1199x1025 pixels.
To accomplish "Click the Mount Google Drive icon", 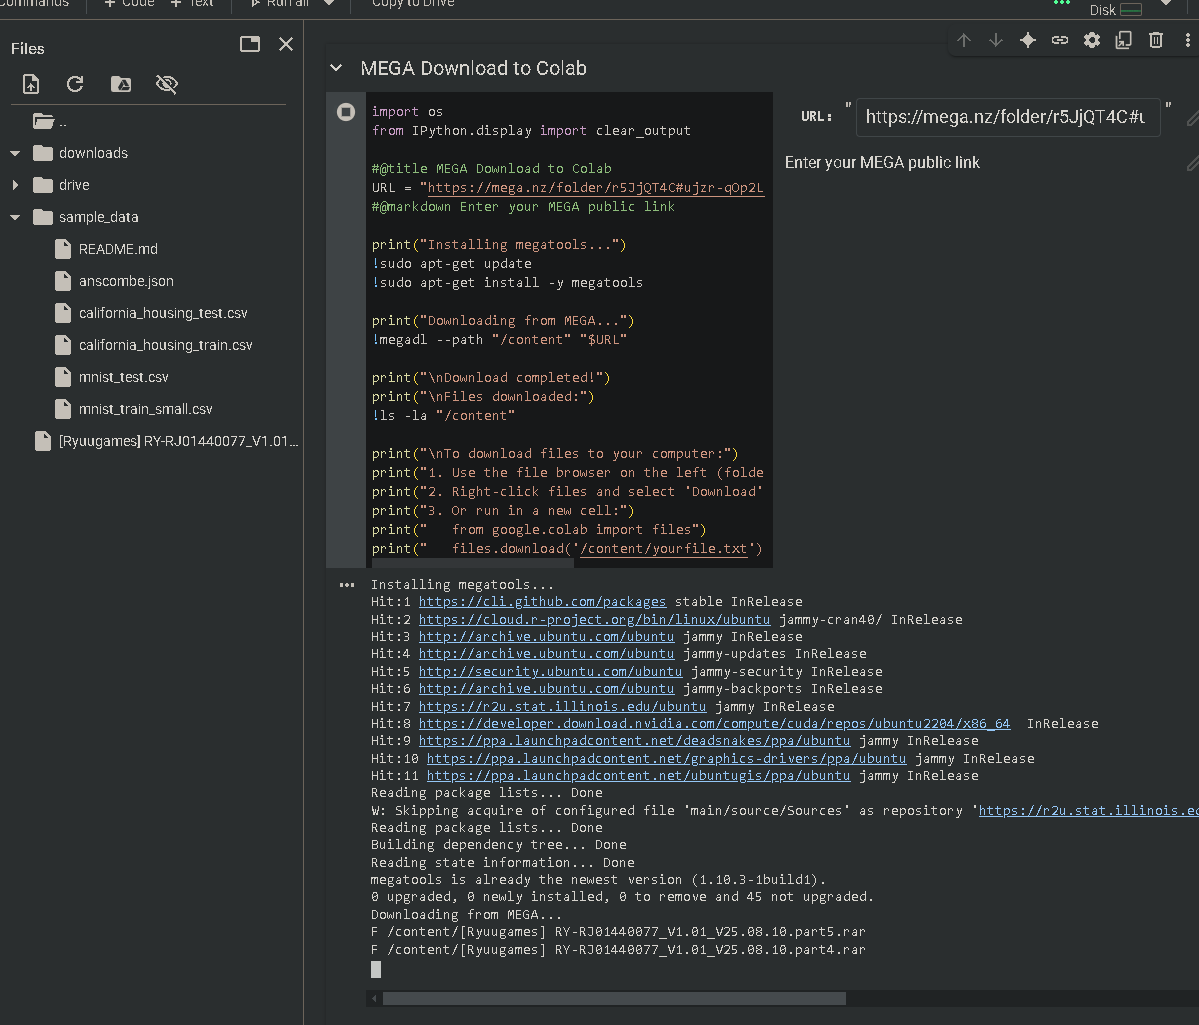I will coord(120,84).
